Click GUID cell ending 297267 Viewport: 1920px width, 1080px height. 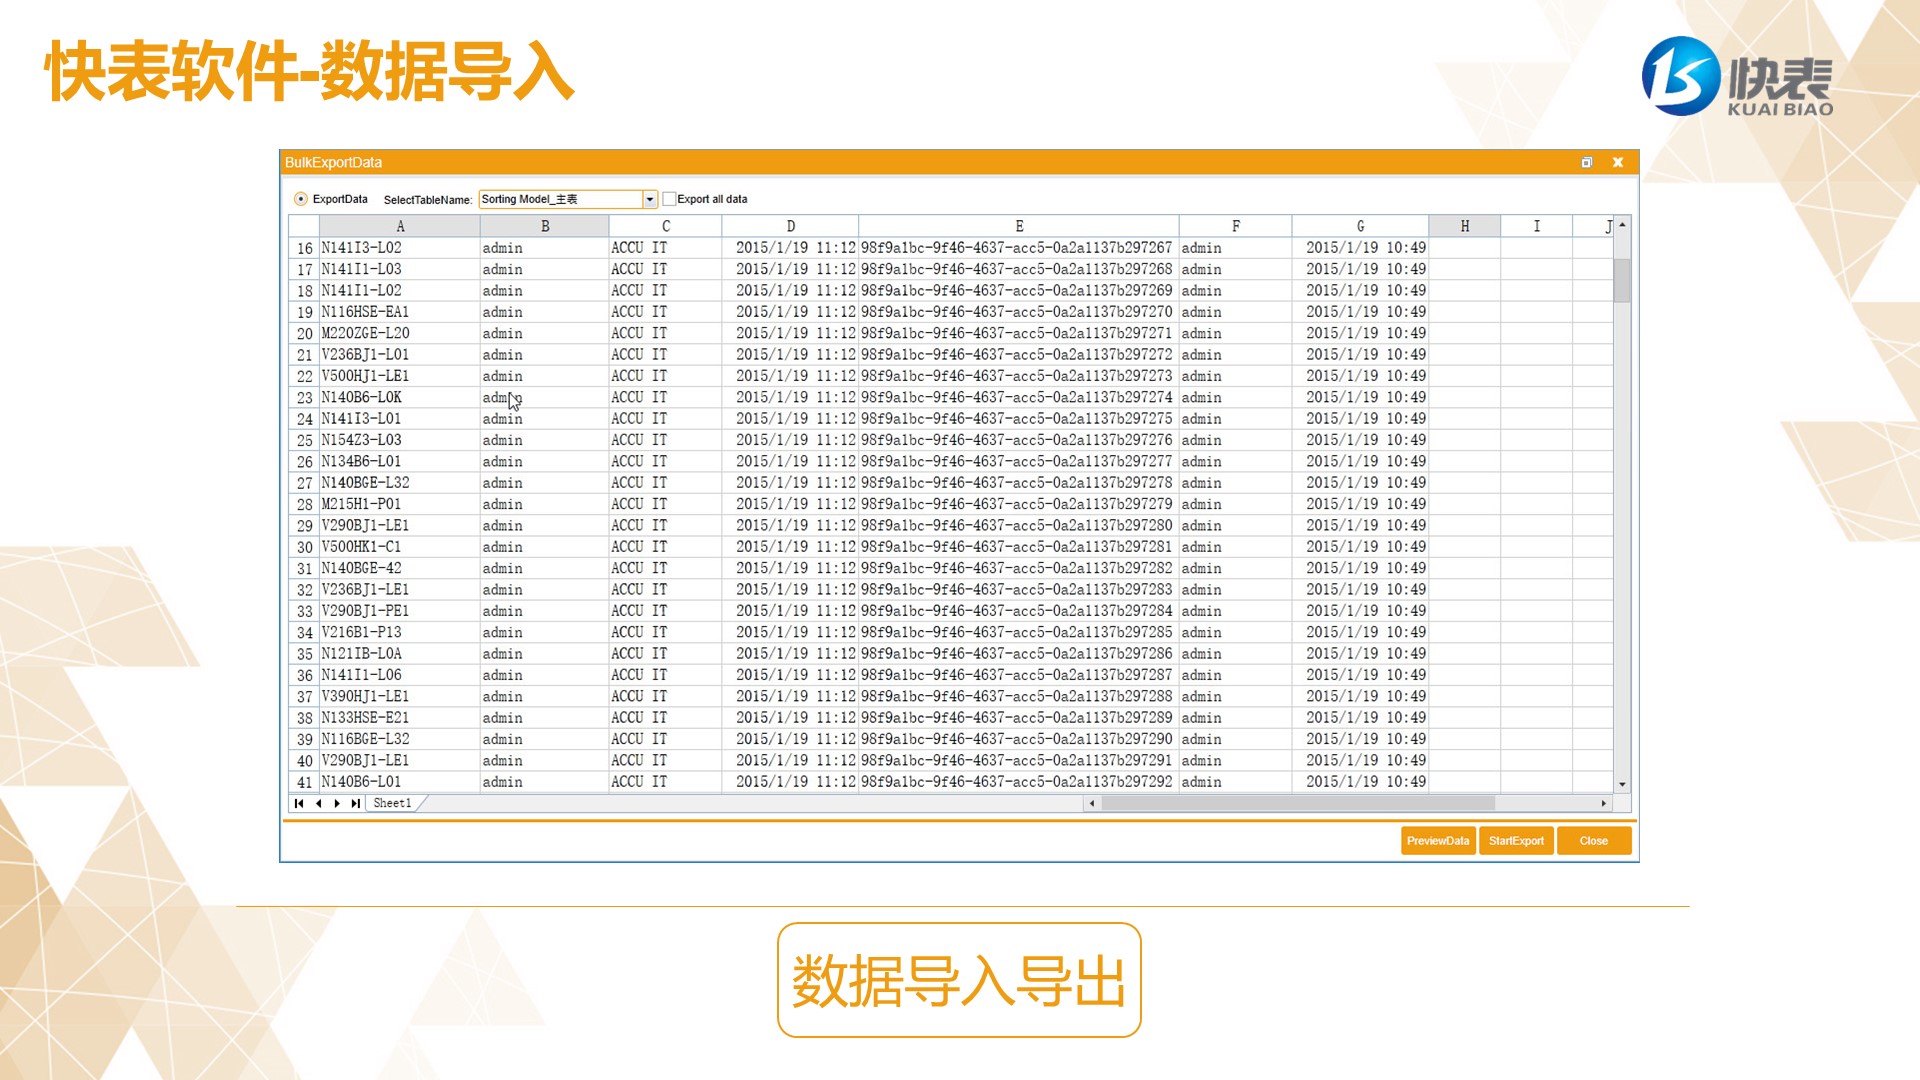1019,248
